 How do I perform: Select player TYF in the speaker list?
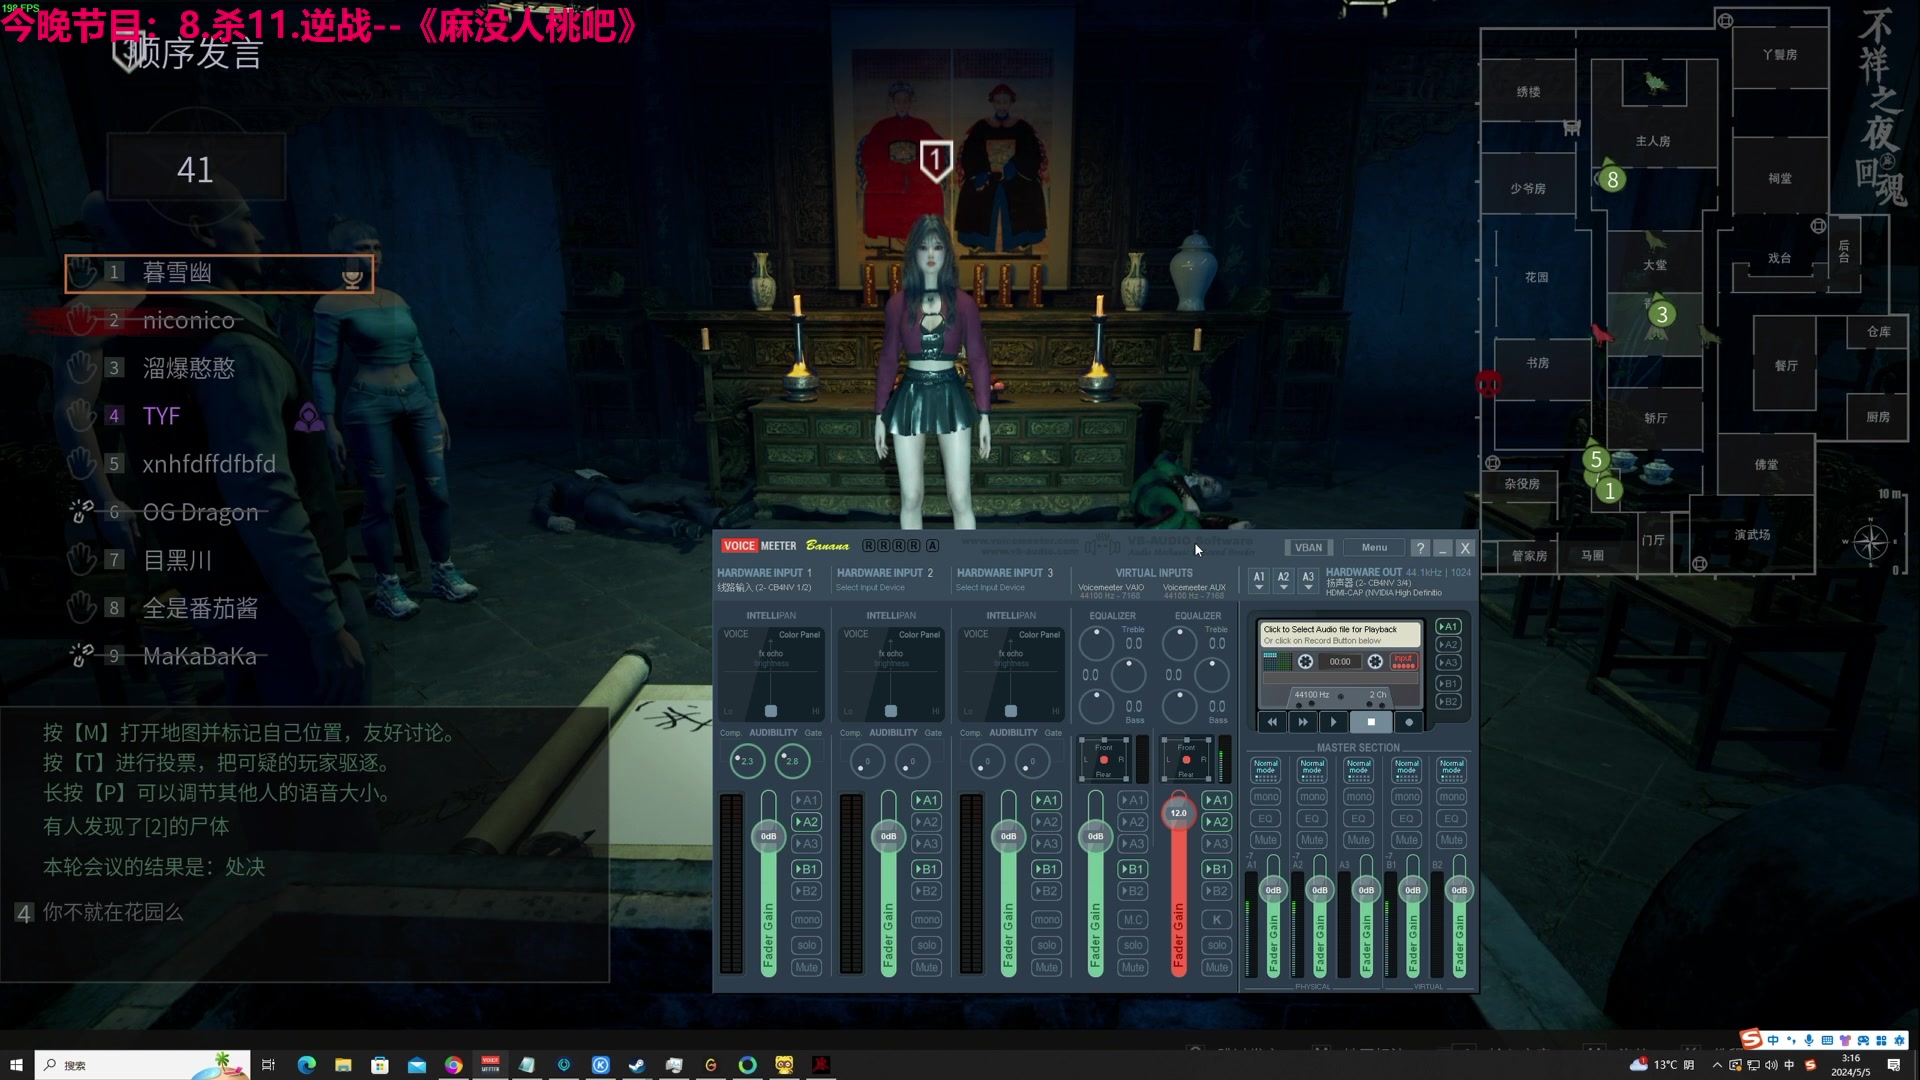[161, 416]
